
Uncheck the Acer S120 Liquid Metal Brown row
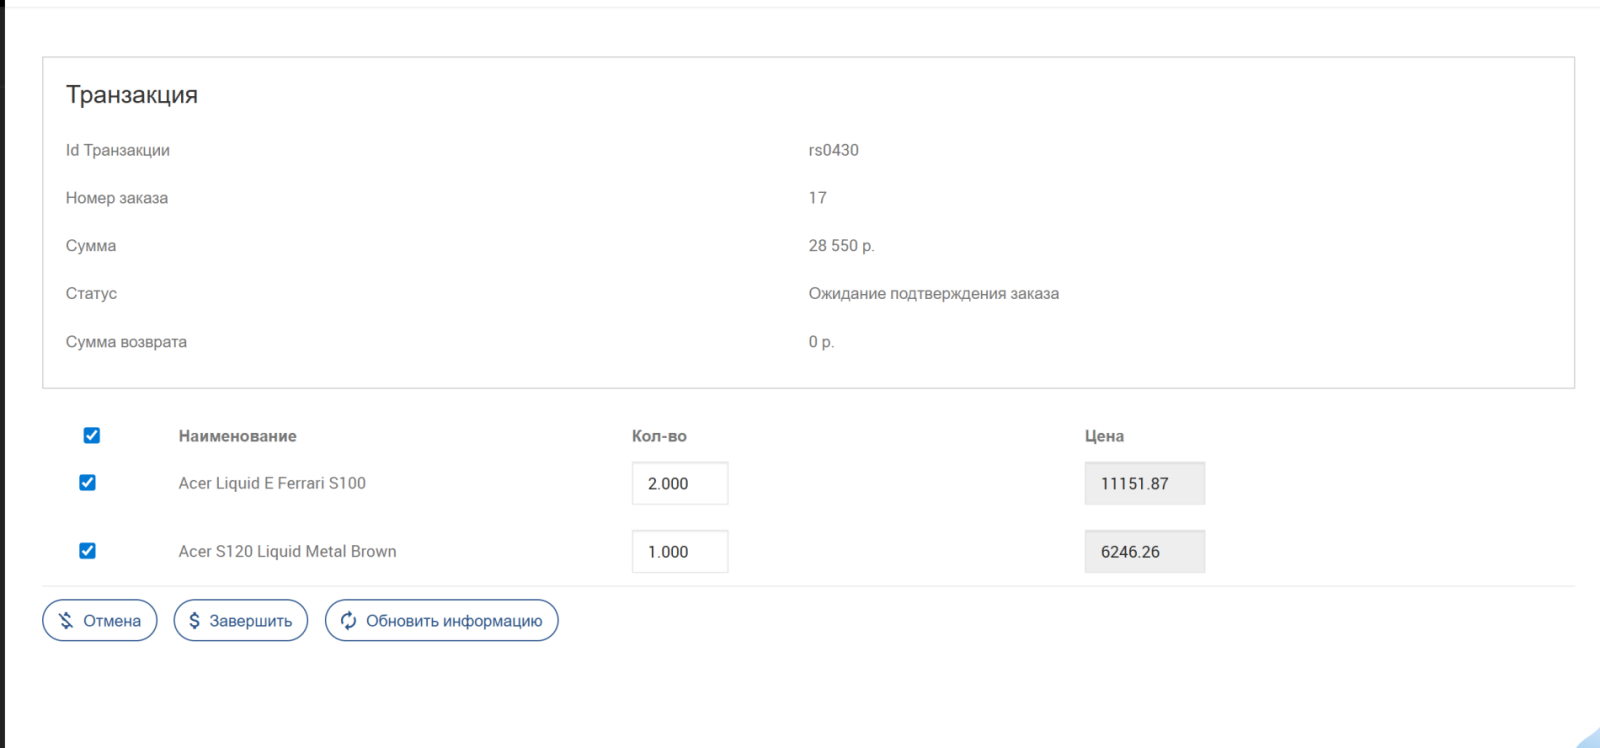88,550
